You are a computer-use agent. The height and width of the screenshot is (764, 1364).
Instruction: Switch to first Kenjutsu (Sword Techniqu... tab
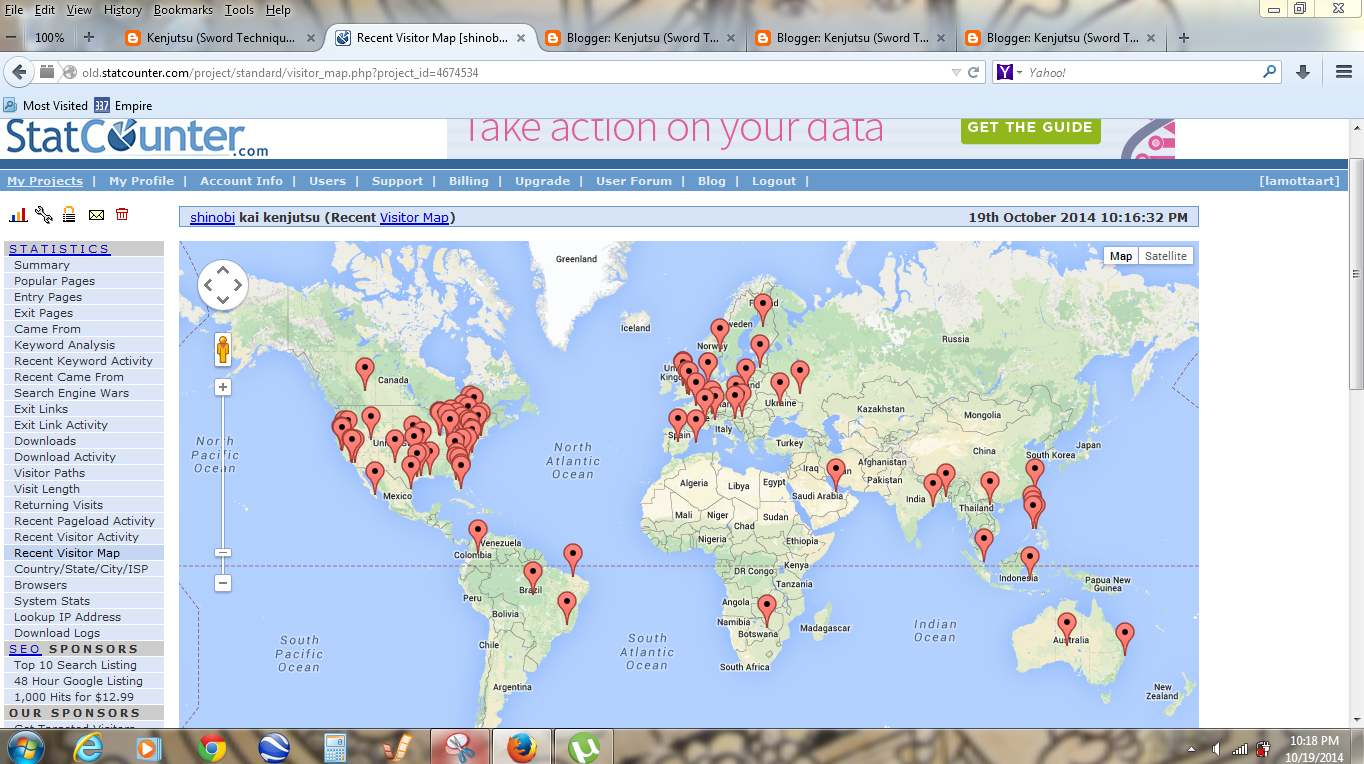[219, 38]
